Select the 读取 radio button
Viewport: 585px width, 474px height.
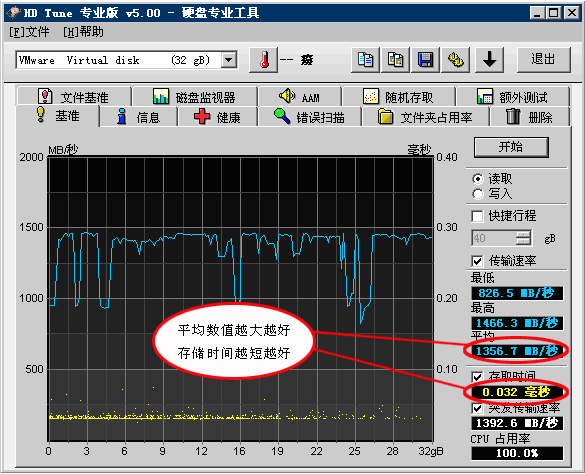tap(478, 179)
